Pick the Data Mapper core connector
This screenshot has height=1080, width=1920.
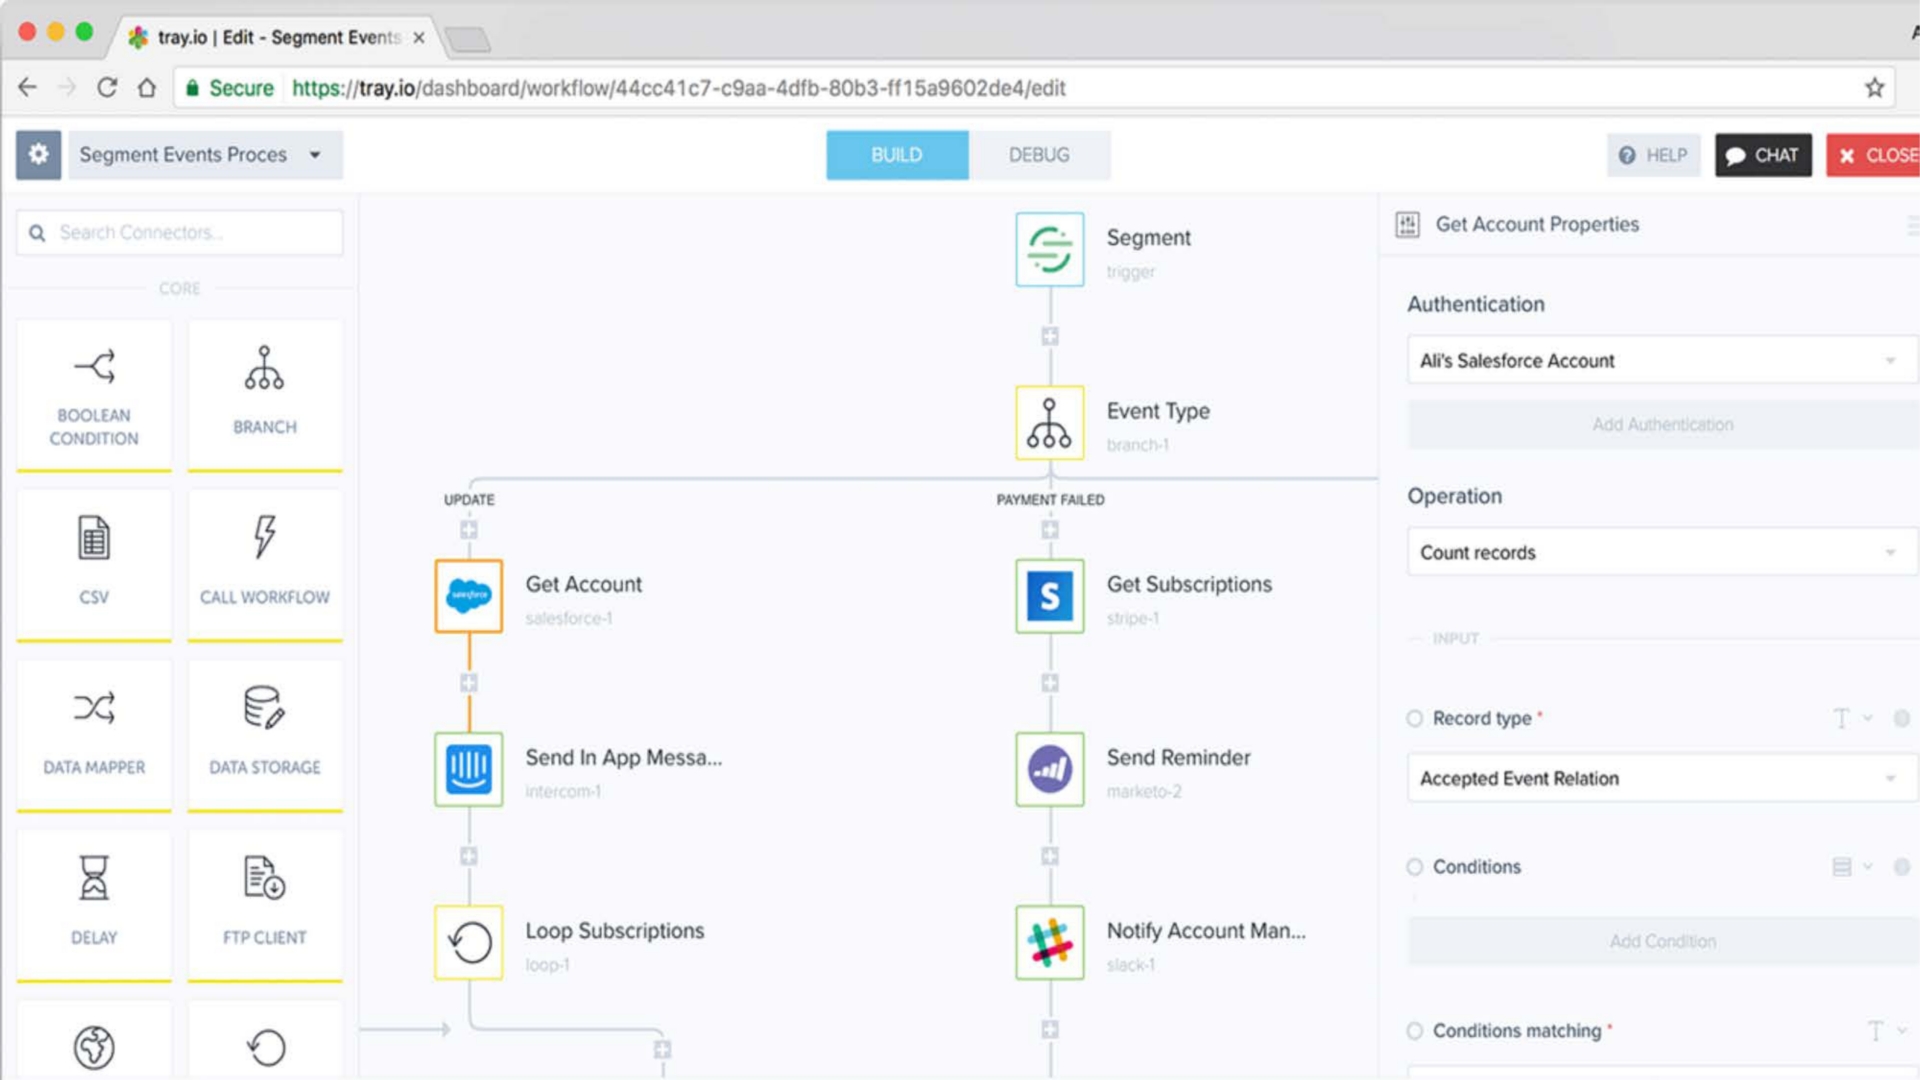pyautogui.click(x=94, y=734)
